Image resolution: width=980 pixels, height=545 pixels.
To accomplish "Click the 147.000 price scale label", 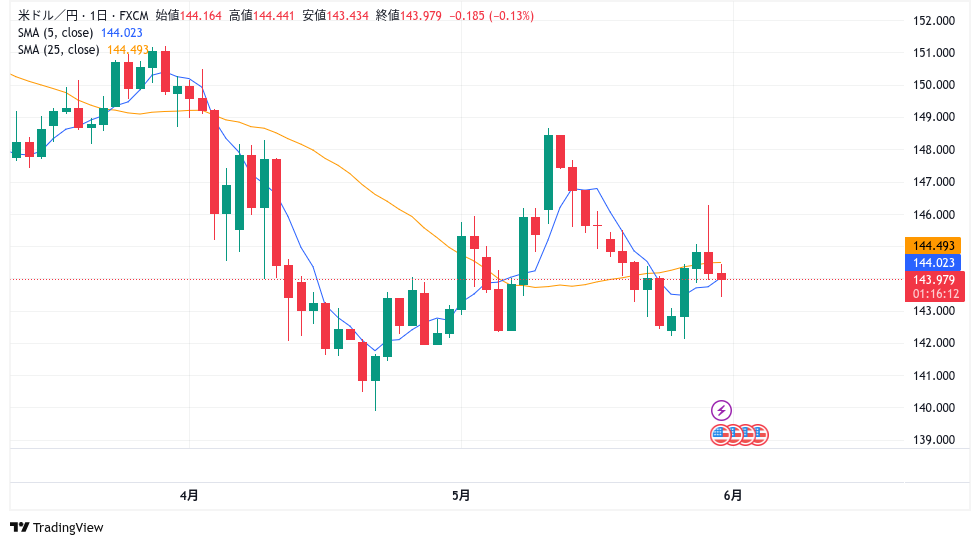I will tap(934, 182).
